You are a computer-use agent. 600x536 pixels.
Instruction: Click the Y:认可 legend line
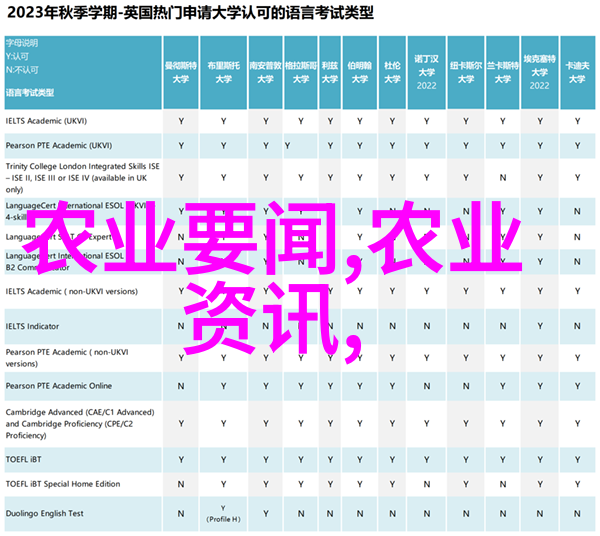coord(17,57)
